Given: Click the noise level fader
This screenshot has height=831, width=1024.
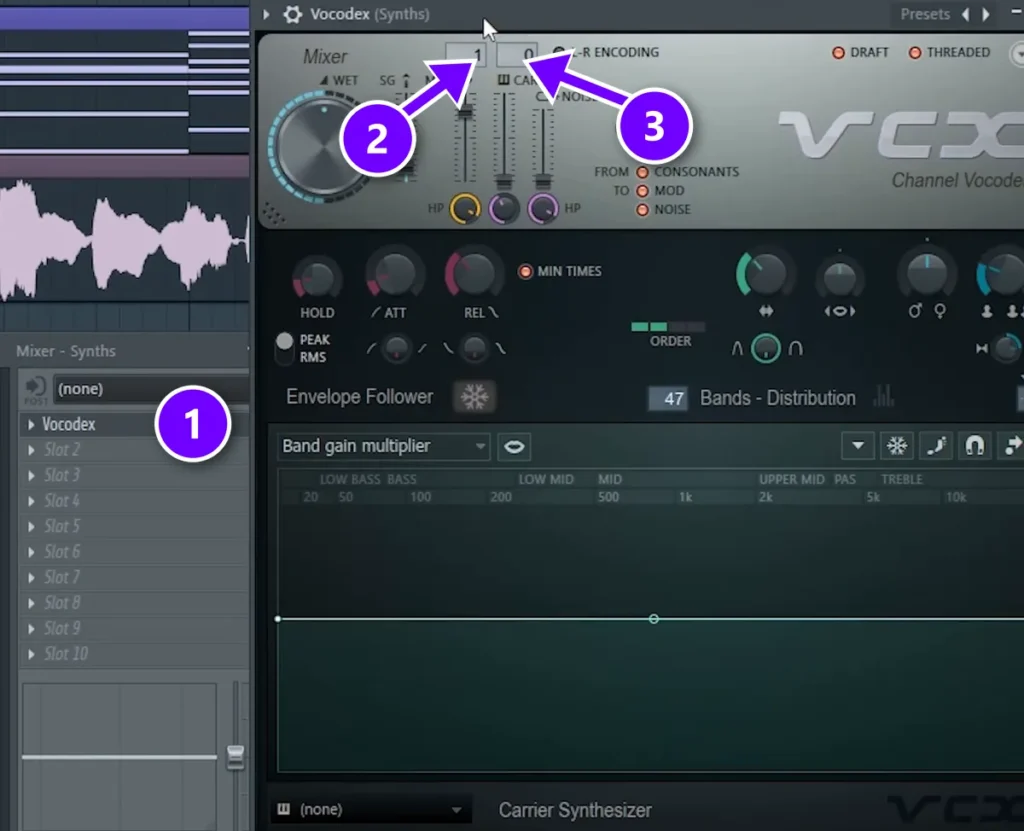Looking at the screenshot, I should point(543,181).
